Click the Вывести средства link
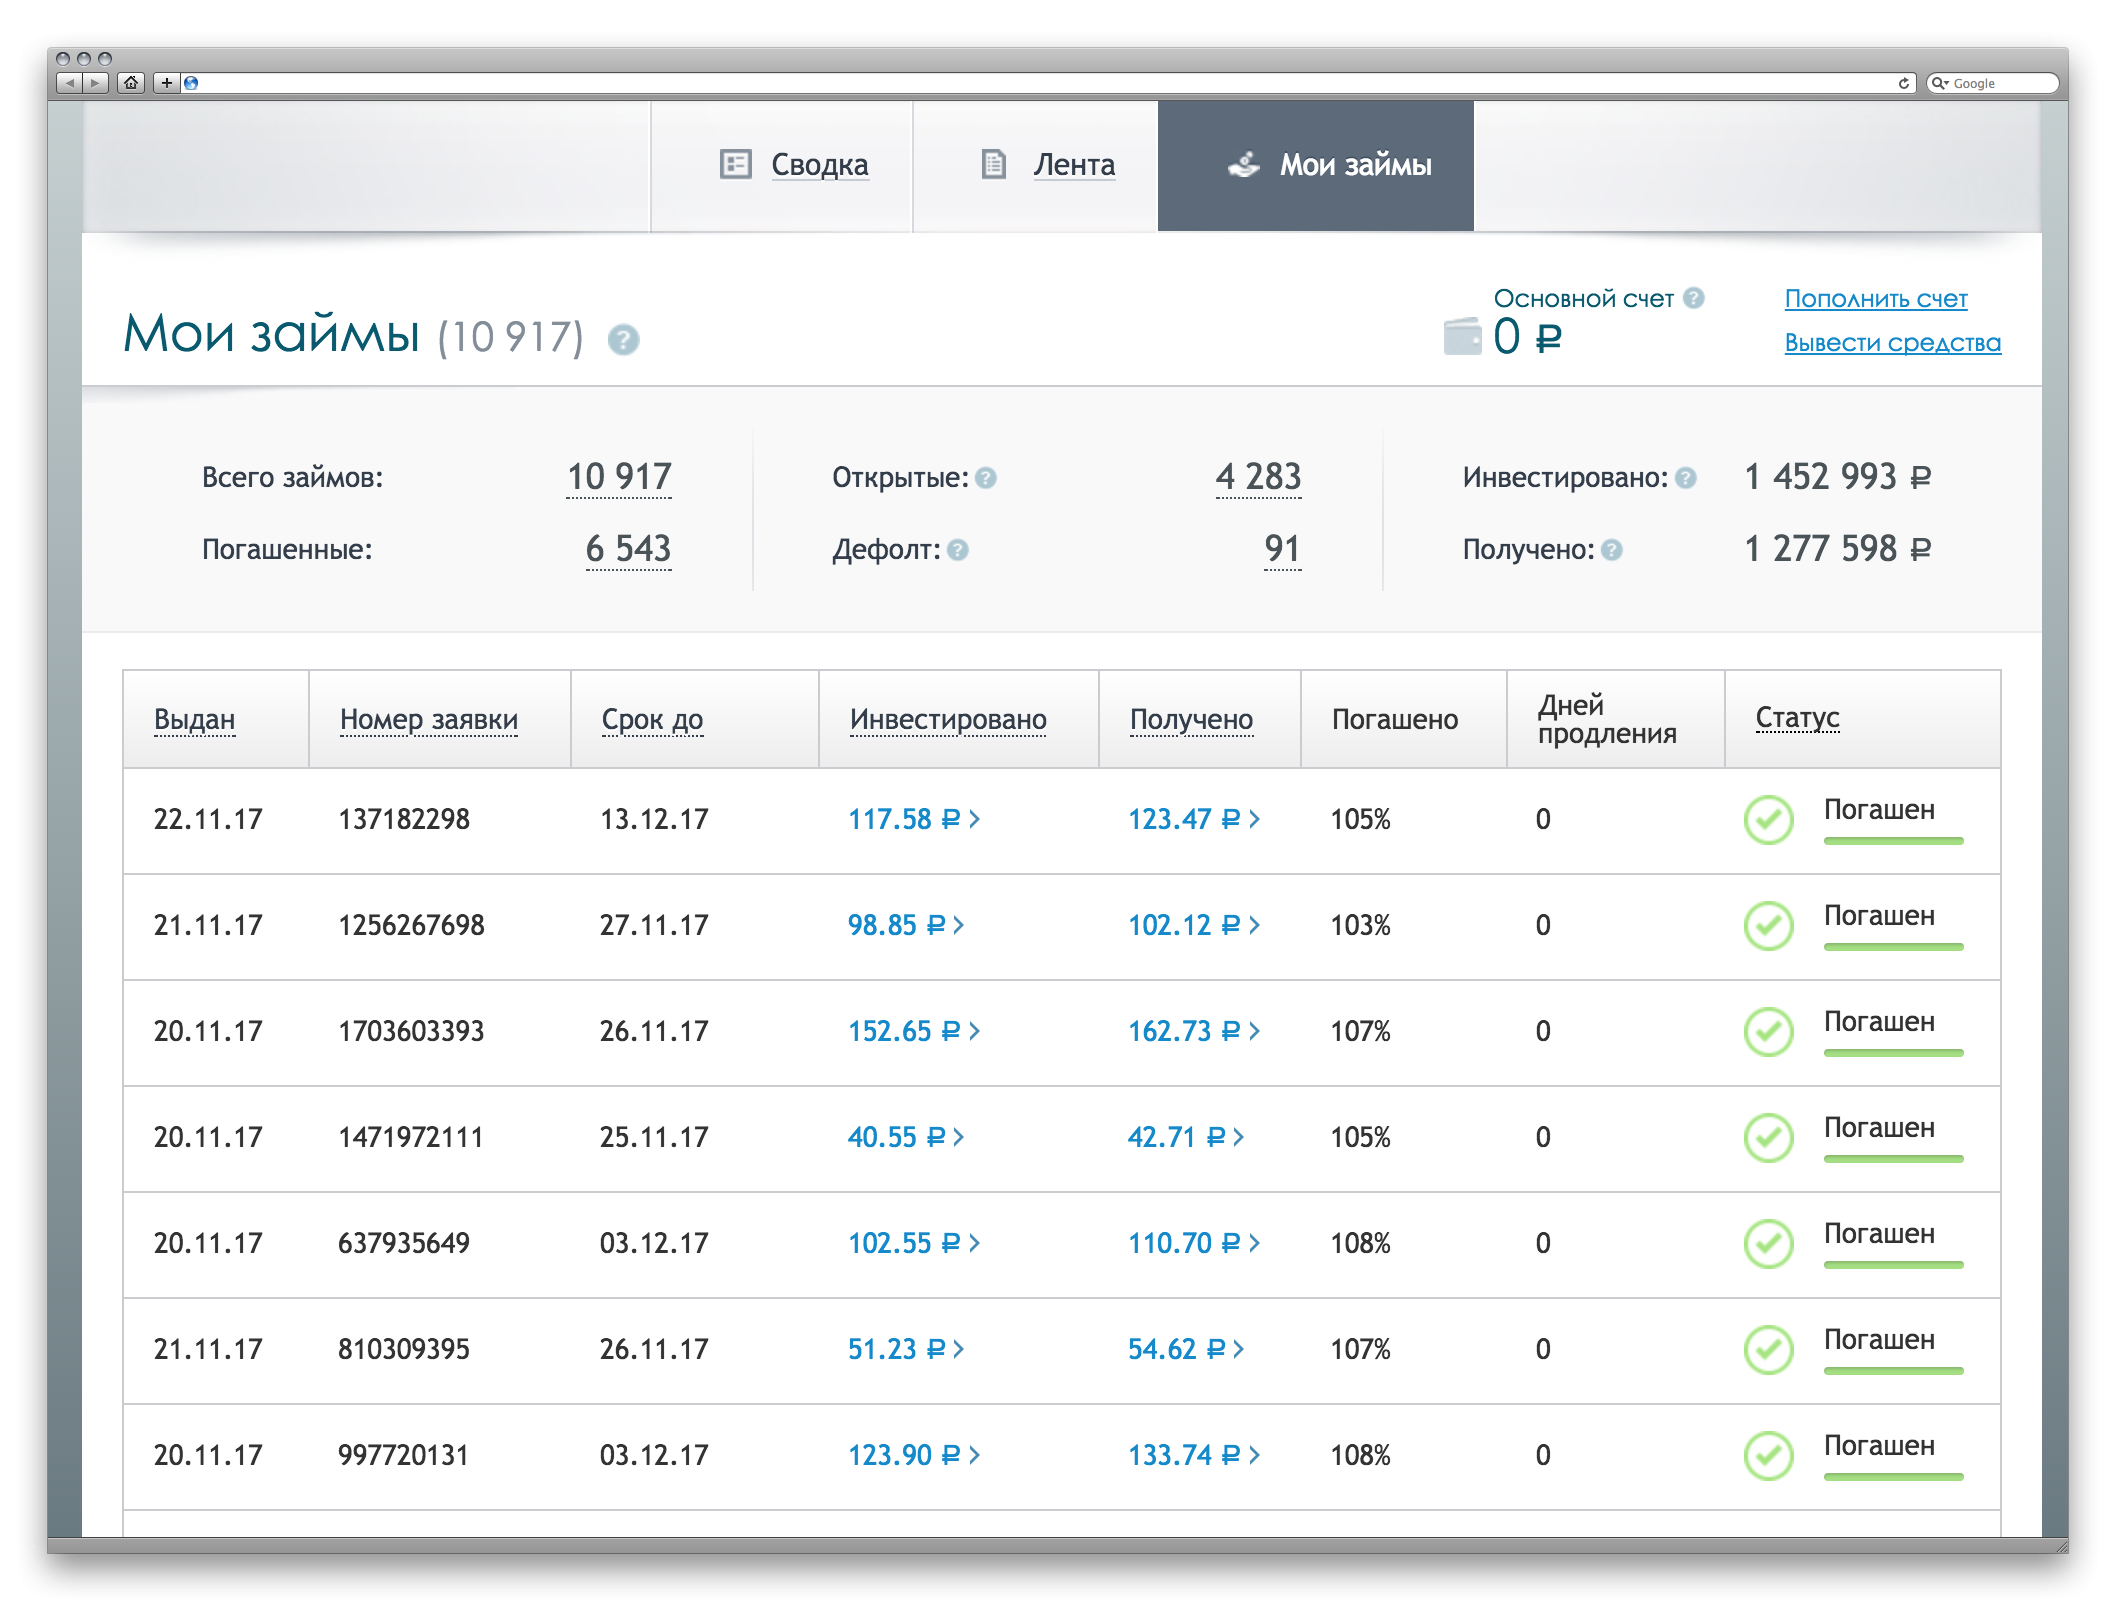 point(1892,342)
